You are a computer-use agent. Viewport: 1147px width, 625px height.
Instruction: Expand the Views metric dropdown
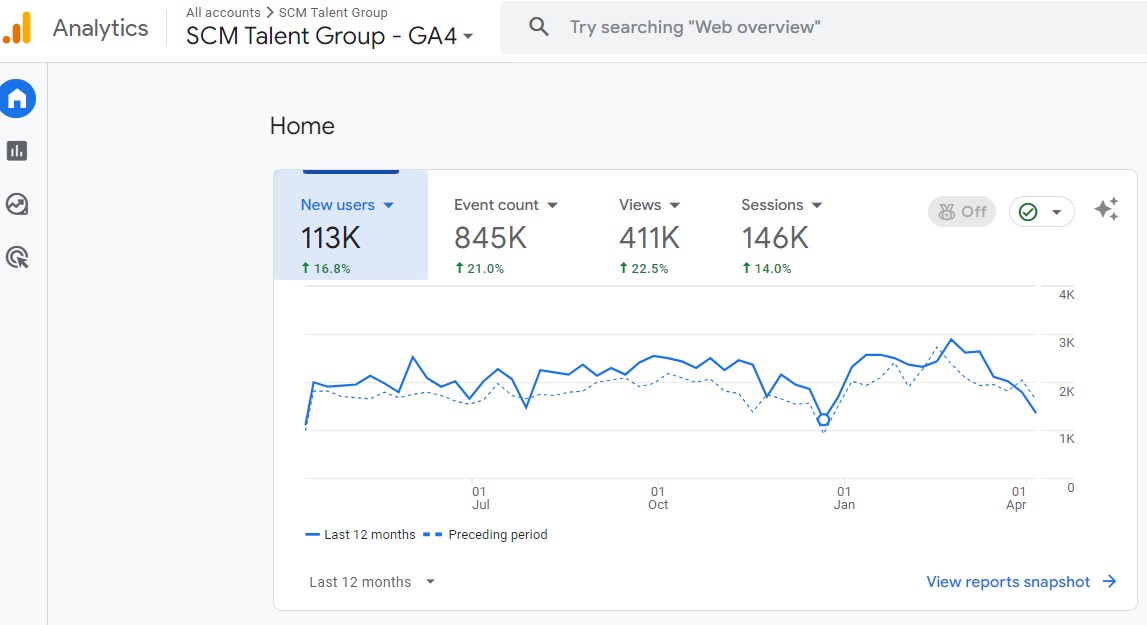674,206
